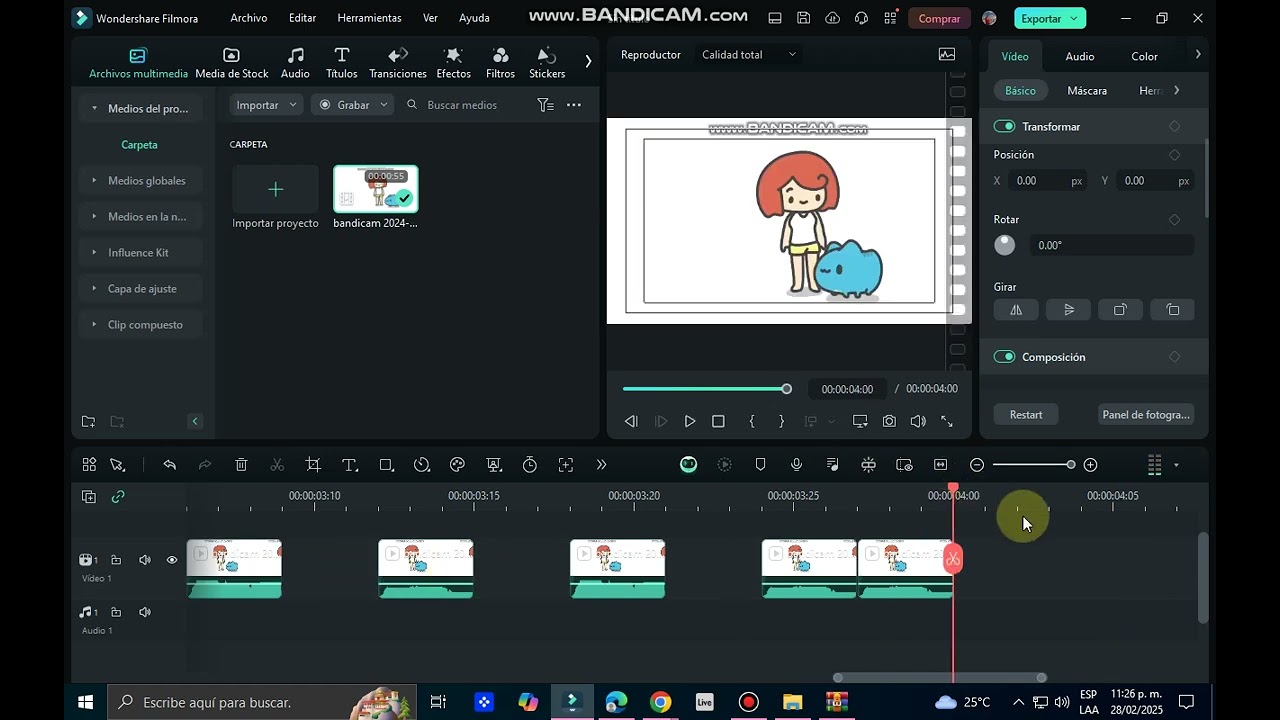Add keyframe for Composición
Viewport: 1280px width, 720px height.
[1174, 357]
